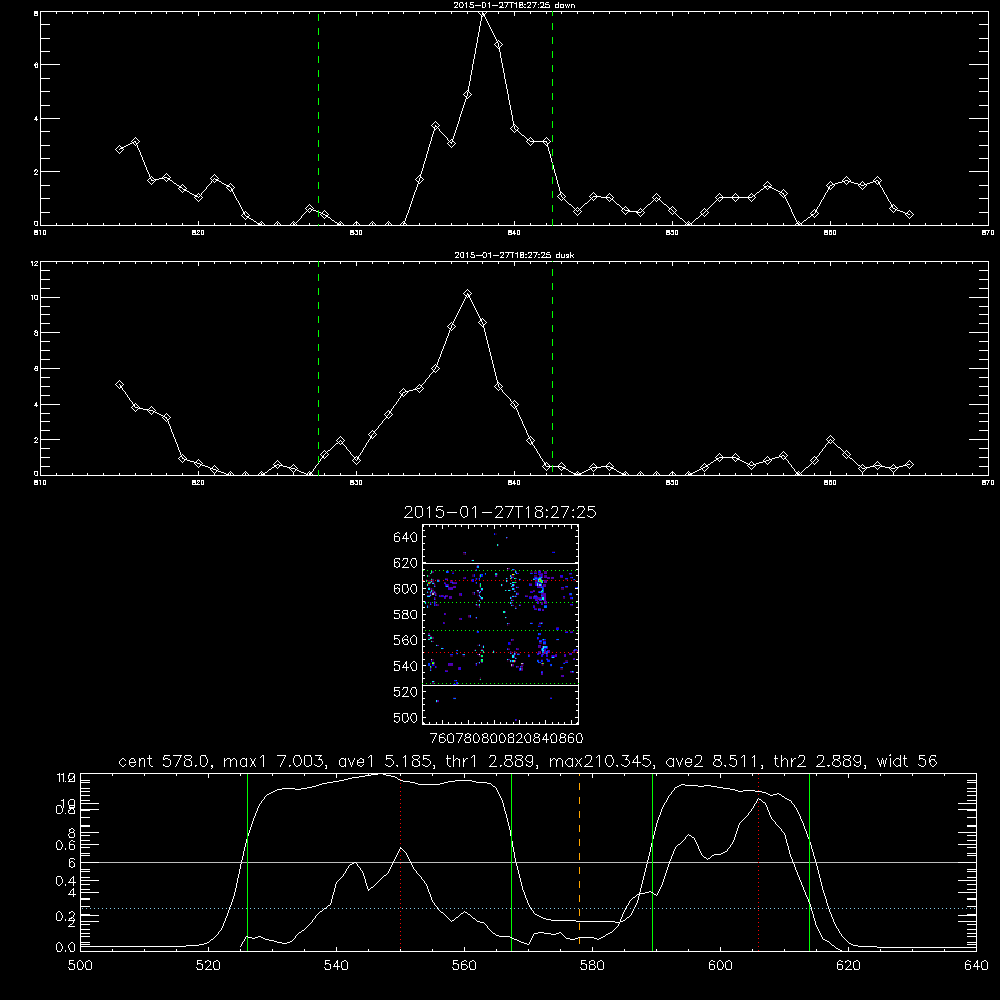Click left green dashed line in dawn plot
The width and height of the screenshot is (1000, 1000).
[318, 119]
